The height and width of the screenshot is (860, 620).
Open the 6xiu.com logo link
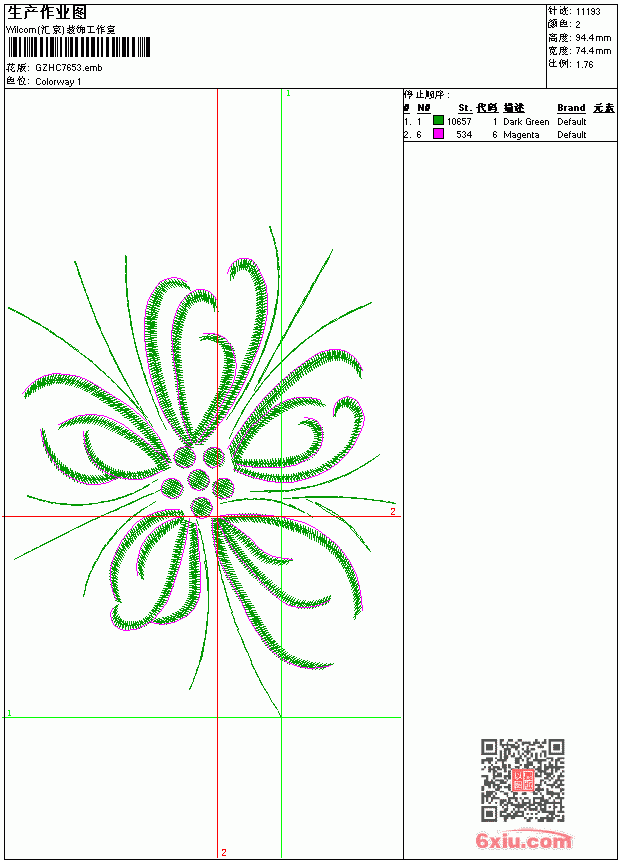click(x=523, y=839)
